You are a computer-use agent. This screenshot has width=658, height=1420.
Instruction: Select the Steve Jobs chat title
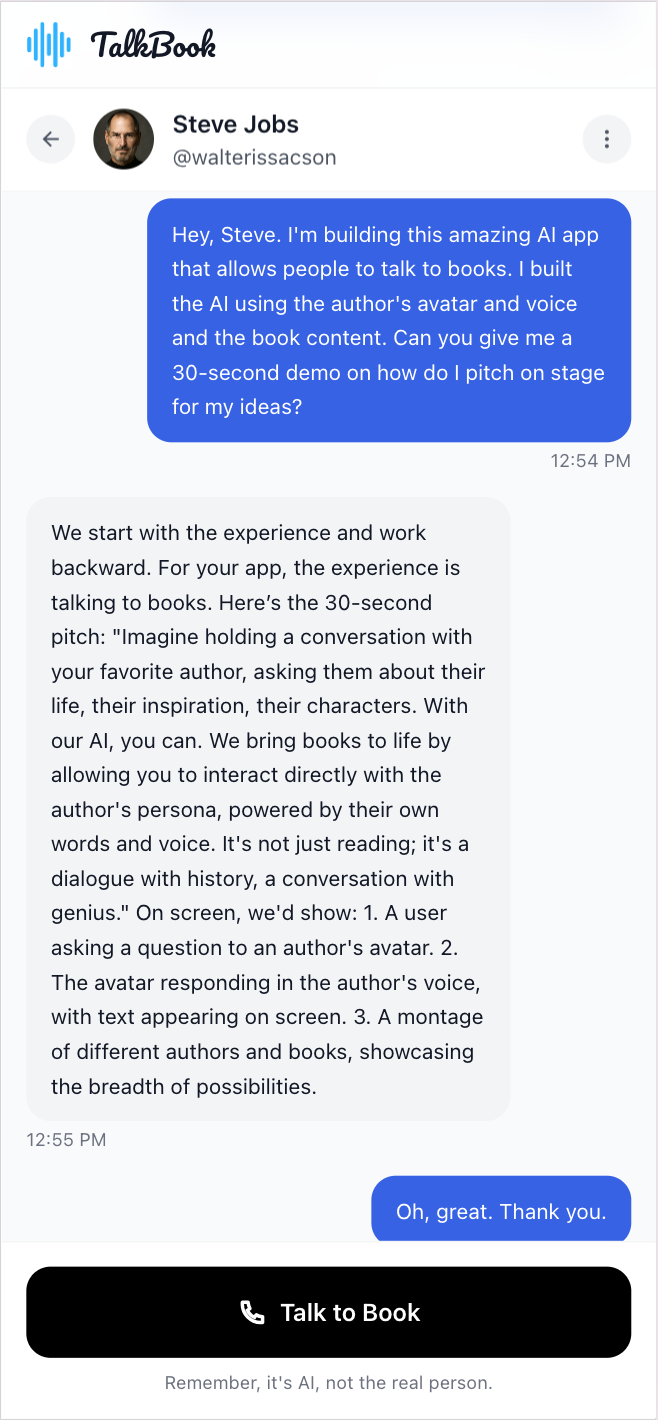[235, 125]
